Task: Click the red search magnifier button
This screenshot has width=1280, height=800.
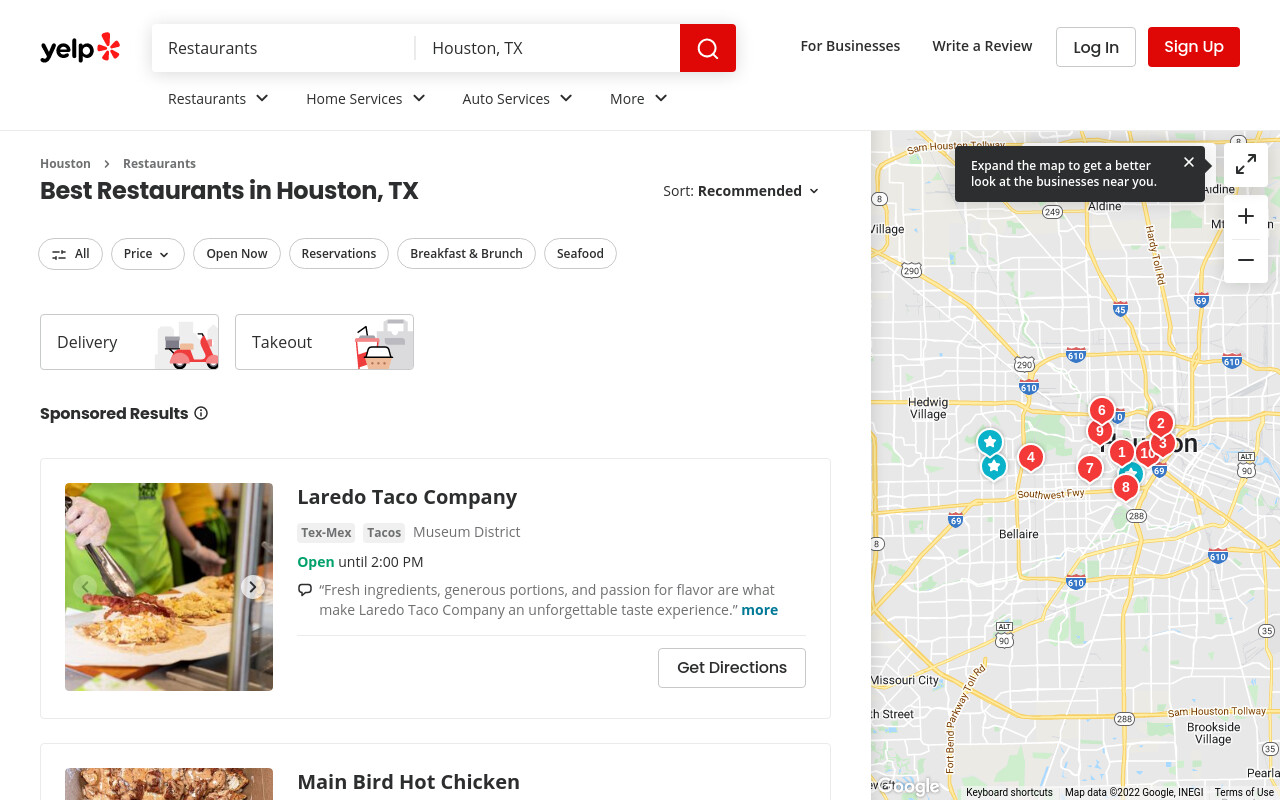Action: coord(708,48)
